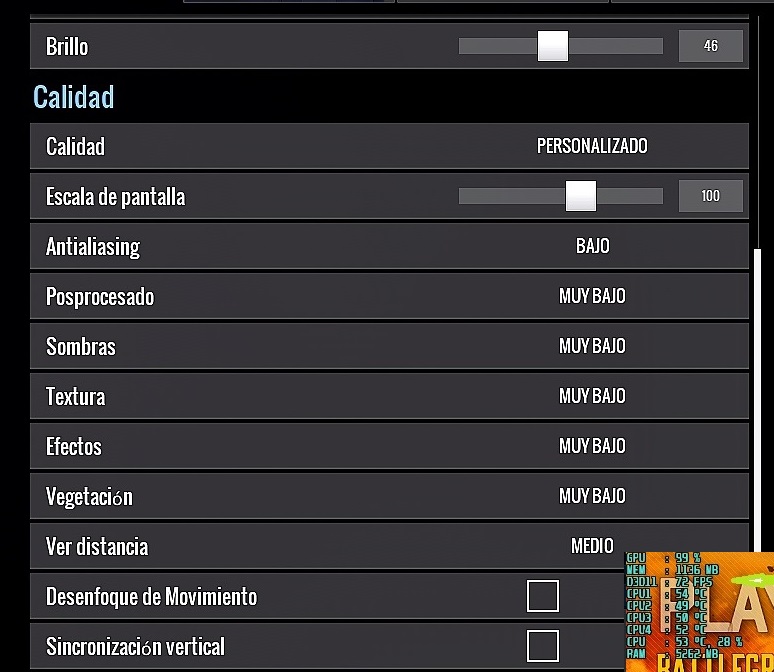Click the Posprocesado label
The height and width of the screenshot is (672, 774).
(x=100, y=297)
